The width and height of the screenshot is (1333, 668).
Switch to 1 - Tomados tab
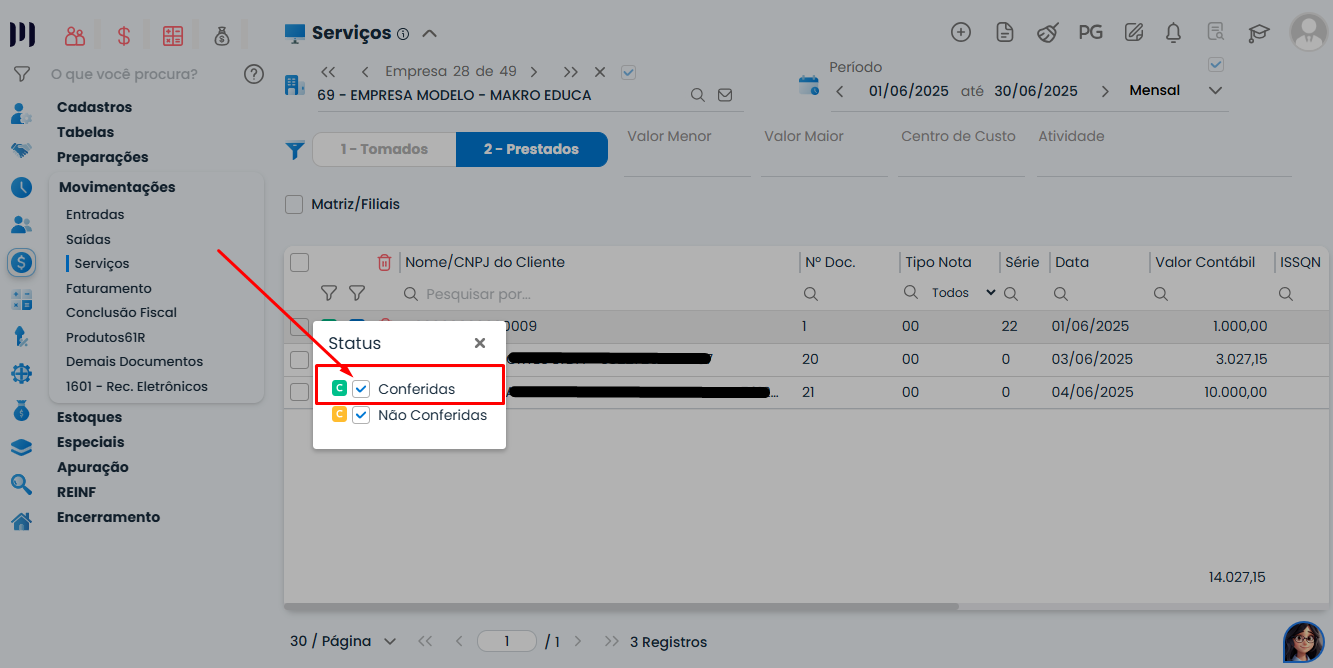[x=384, y=149]
